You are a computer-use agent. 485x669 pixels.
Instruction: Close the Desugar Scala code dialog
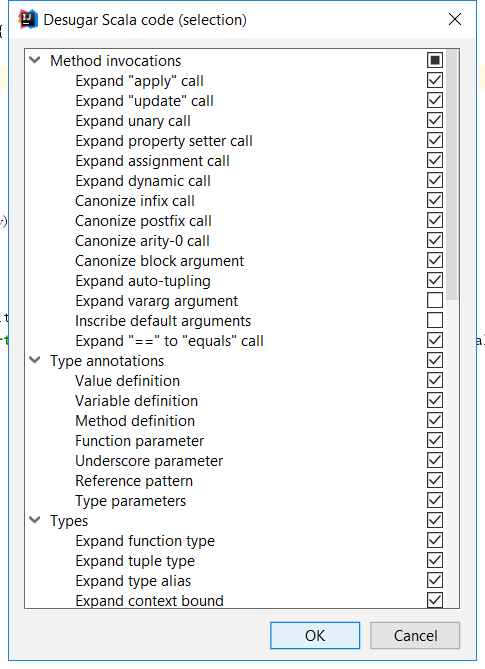(x=455, y=19)
